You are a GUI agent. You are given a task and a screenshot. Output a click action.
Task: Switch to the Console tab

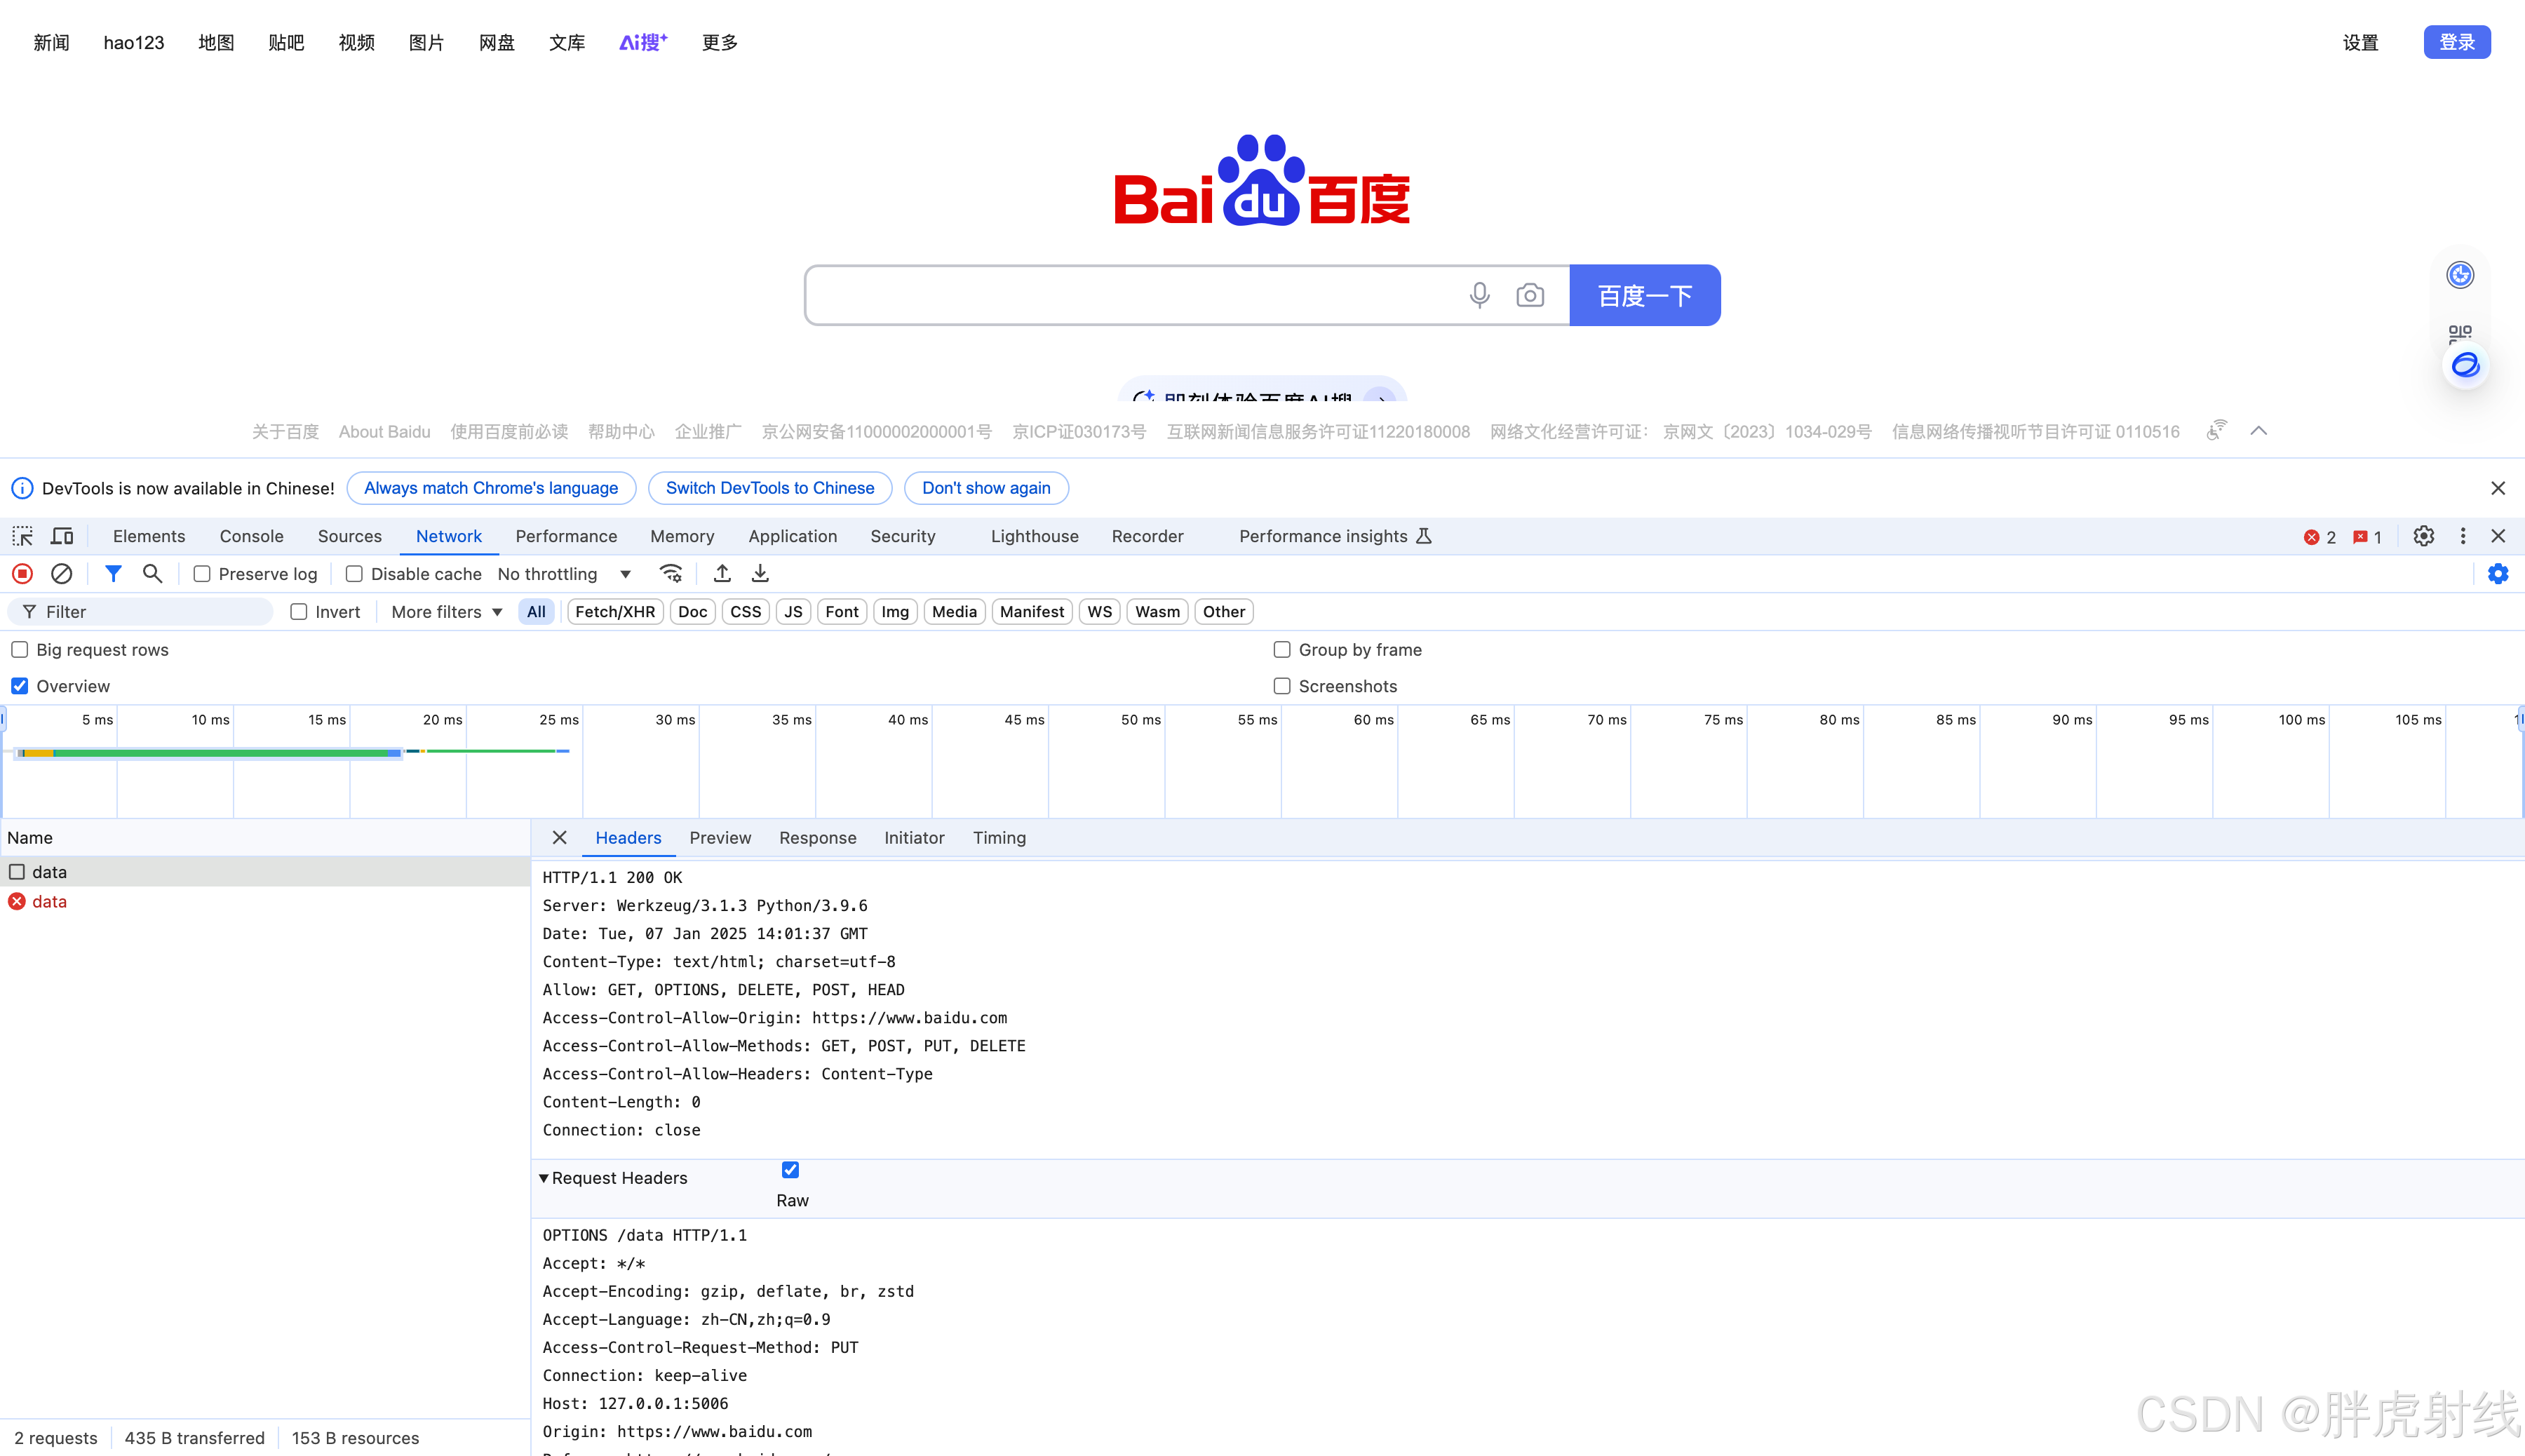252,536
